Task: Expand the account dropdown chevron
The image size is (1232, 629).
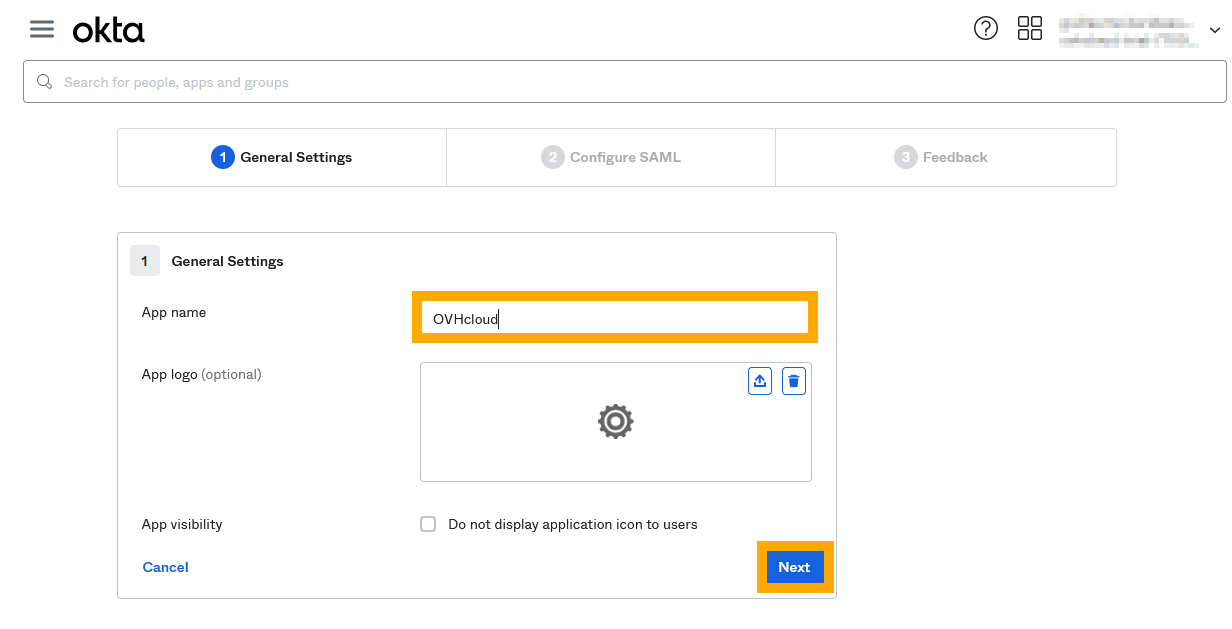Action: click(x=1215, y=31)
